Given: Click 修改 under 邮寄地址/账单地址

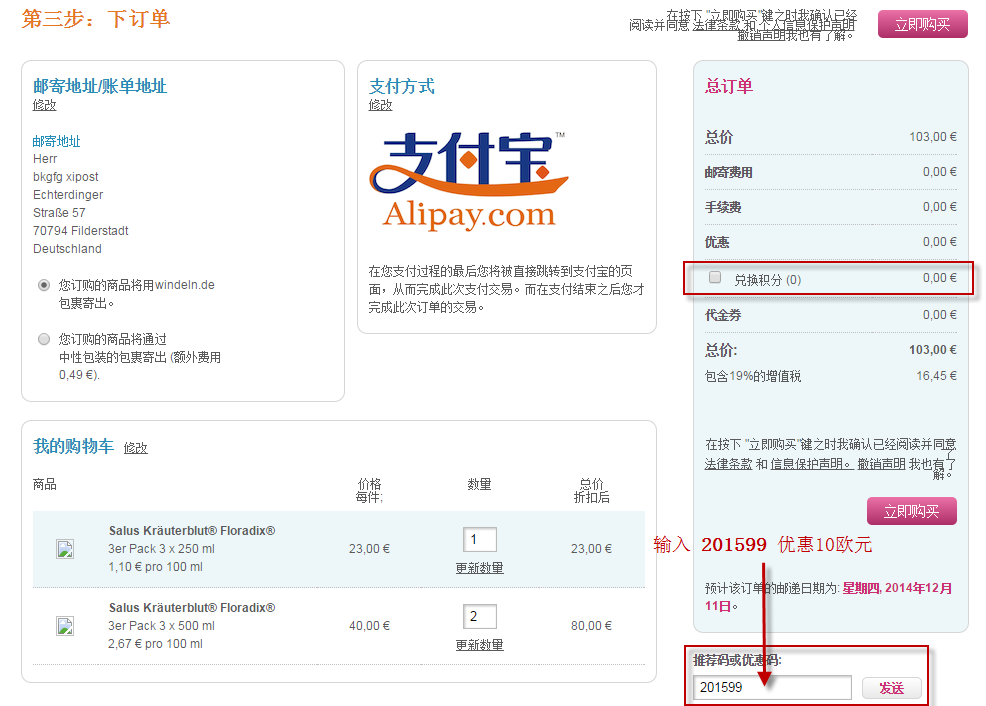Looking at the screenshot, I should tap(45, 105).
